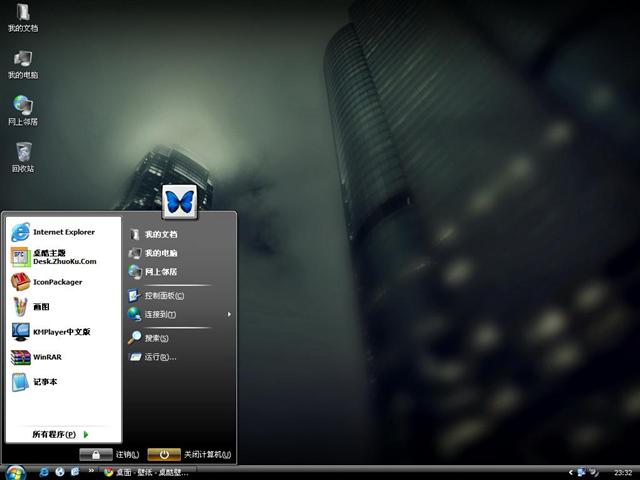Open 我的文档 in start menu right pane
Viewport: 640px width, 480px height.
pyautogui.click(x=180, y=234)
